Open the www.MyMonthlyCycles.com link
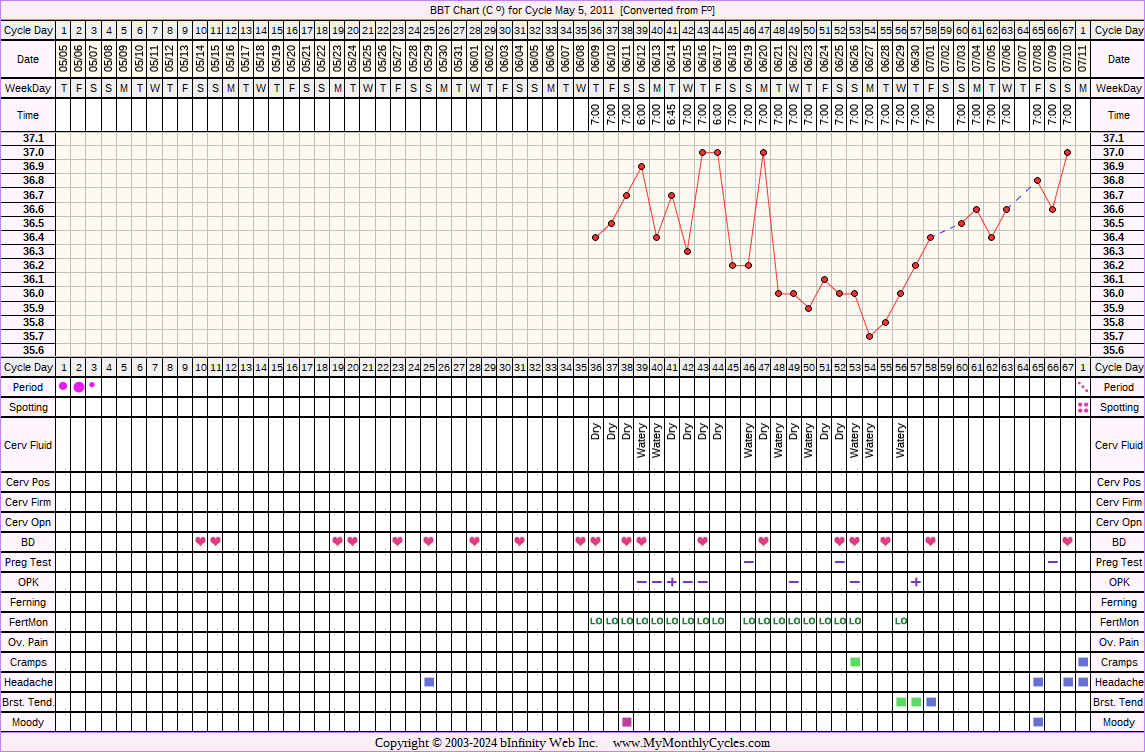Screen dimensions: 1145x752 pyautogui.click(x=691, y=743)
